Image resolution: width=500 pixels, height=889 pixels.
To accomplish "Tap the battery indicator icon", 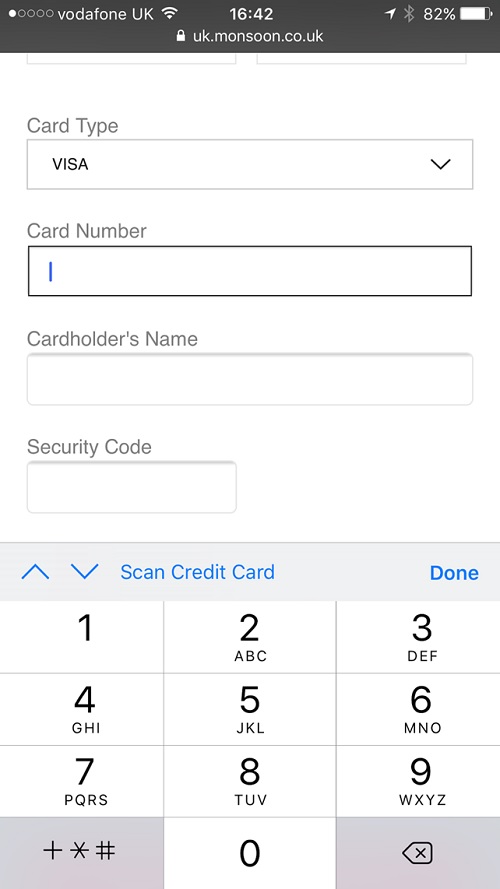I will 478,14.
